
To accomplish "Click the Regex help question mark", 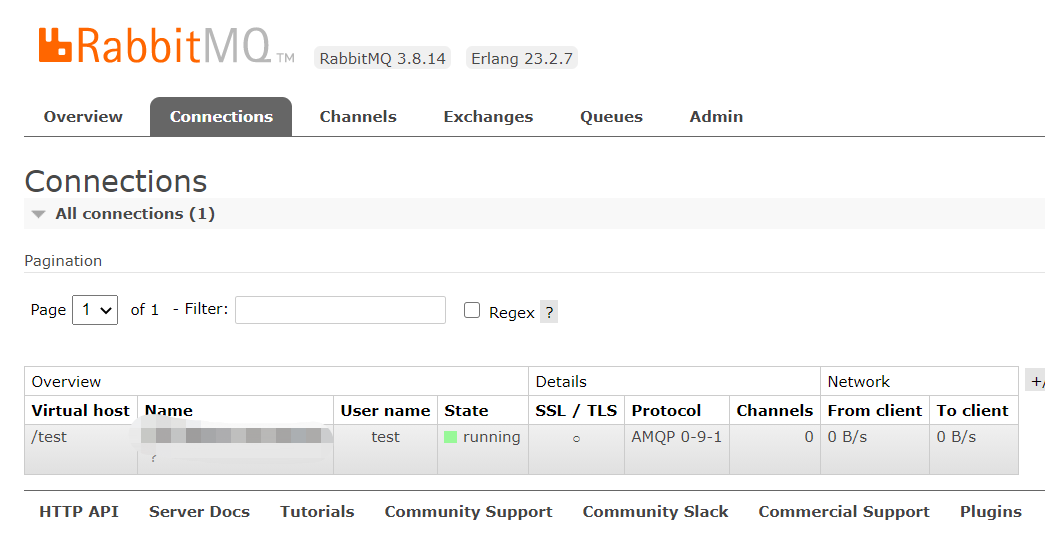I will 548,312.
